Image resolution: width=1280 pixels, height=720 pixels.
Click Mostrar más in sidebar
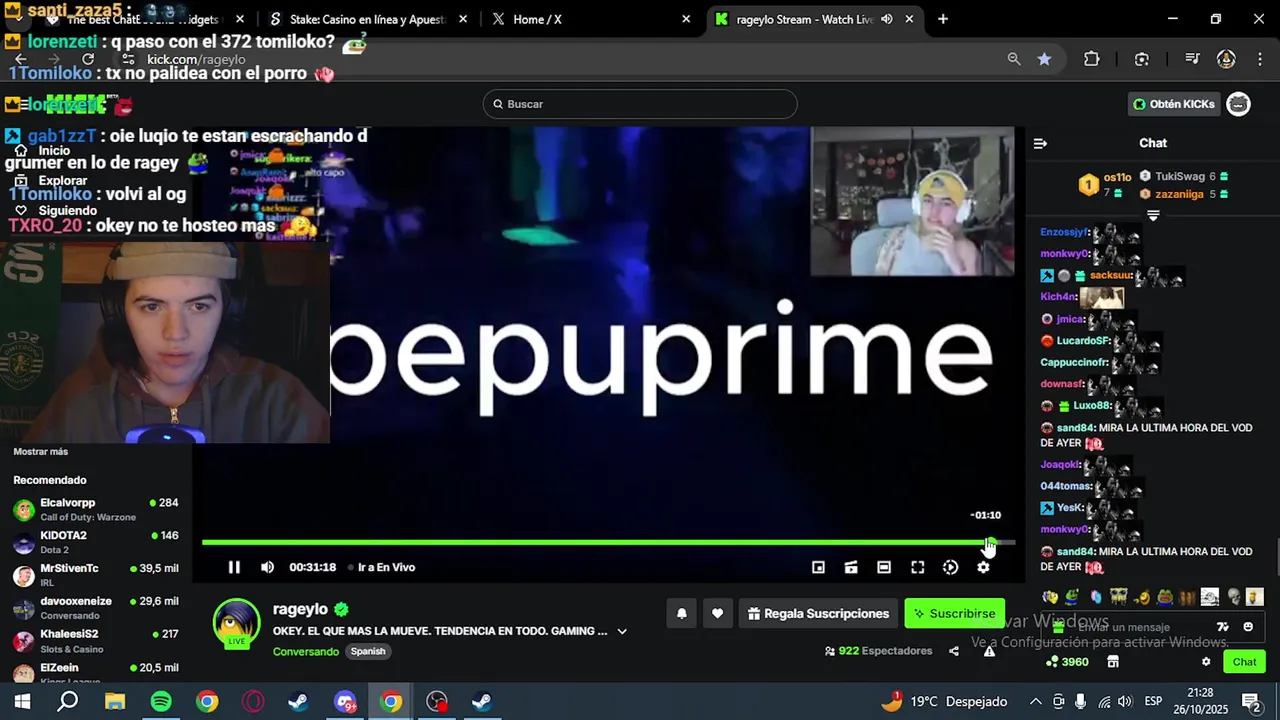pos(41,452)
